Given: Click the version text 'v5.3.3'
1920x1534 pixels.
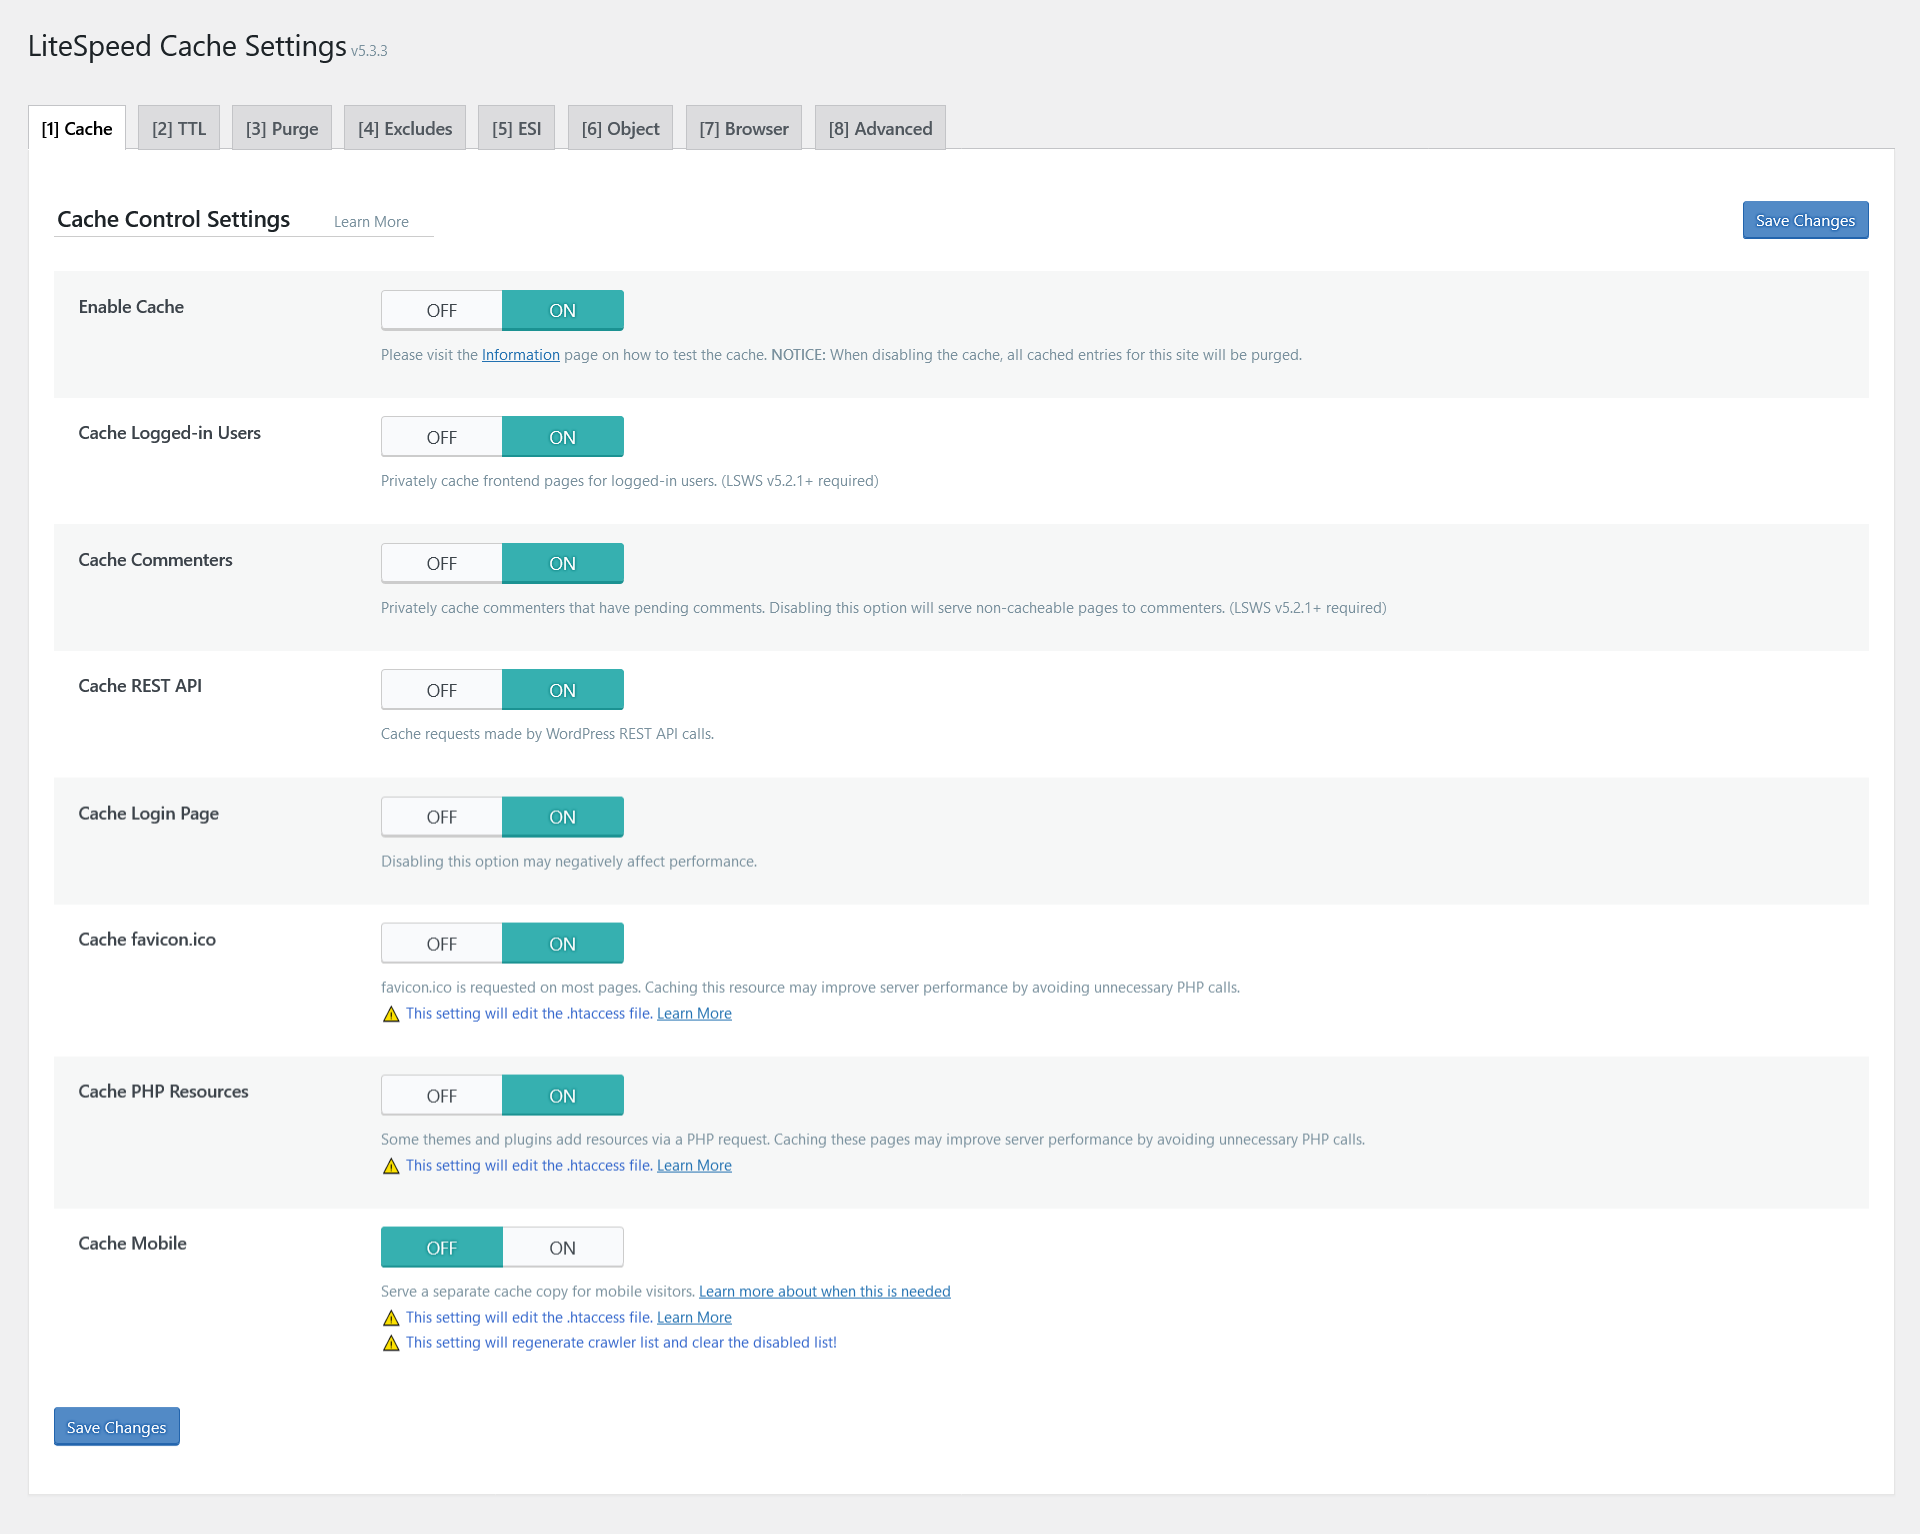Looking at the screenshot, I should pos(369,51).
